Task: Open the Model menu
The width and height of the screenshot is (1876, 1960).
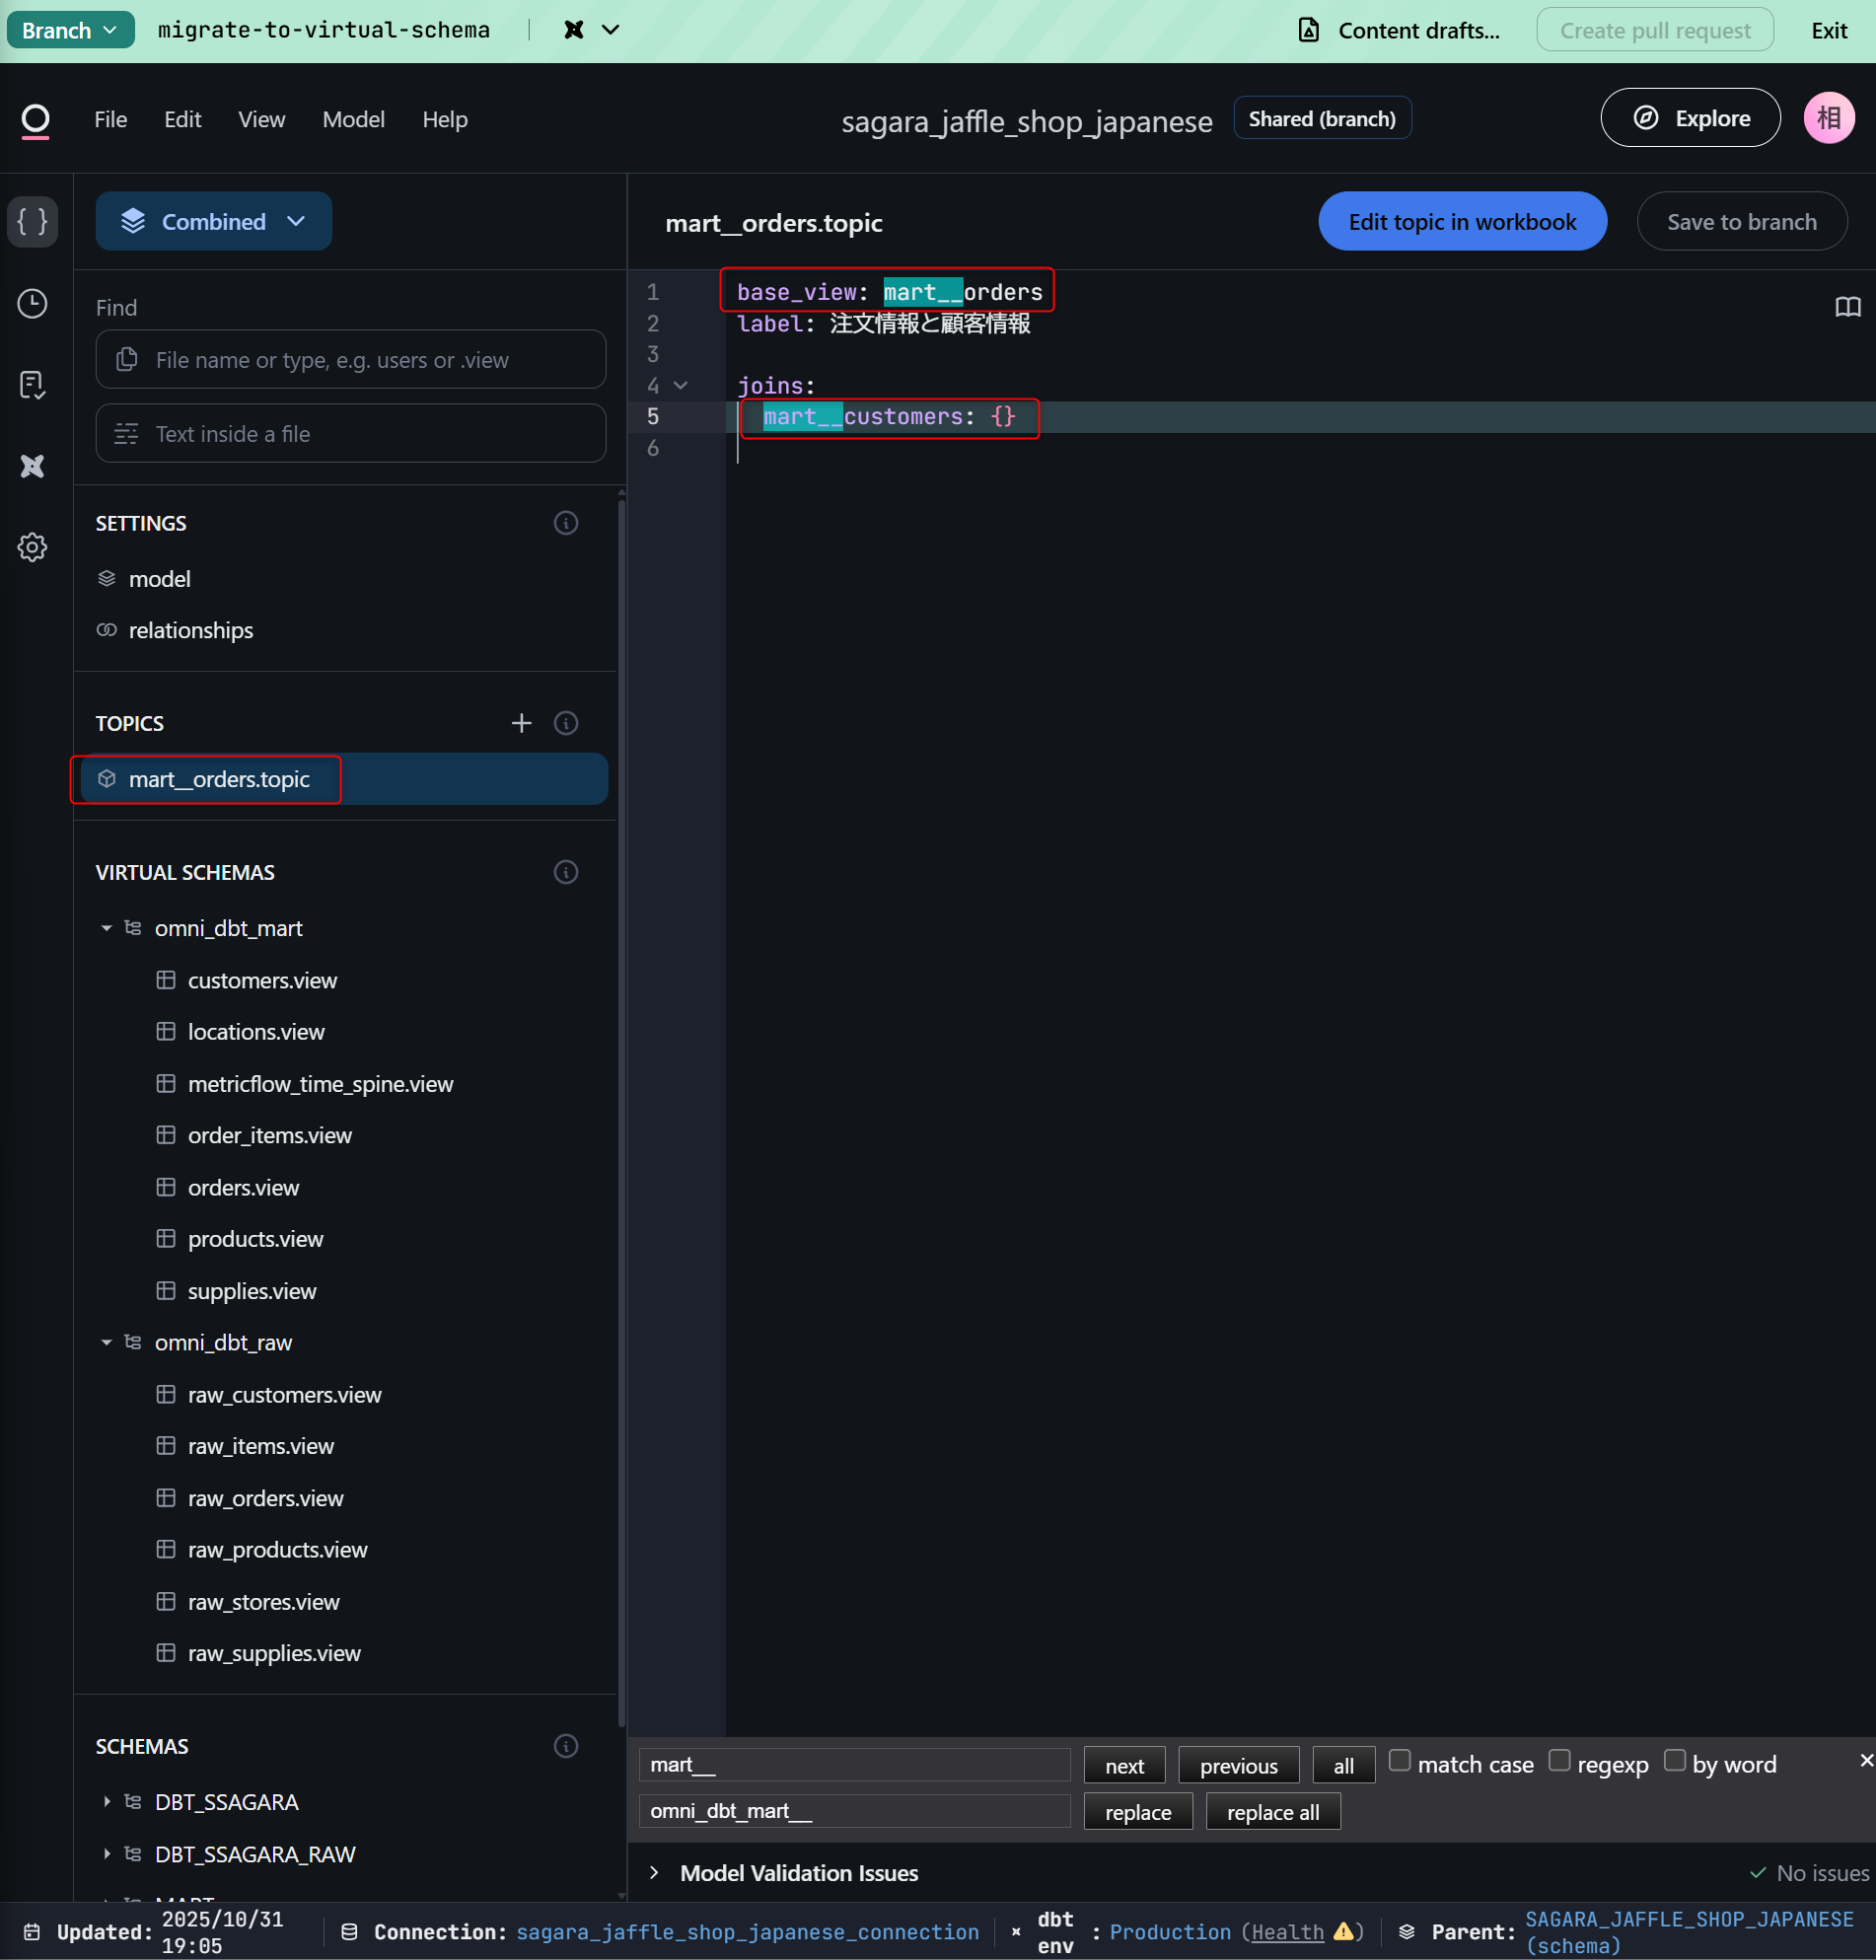Action: coord(353,119)
